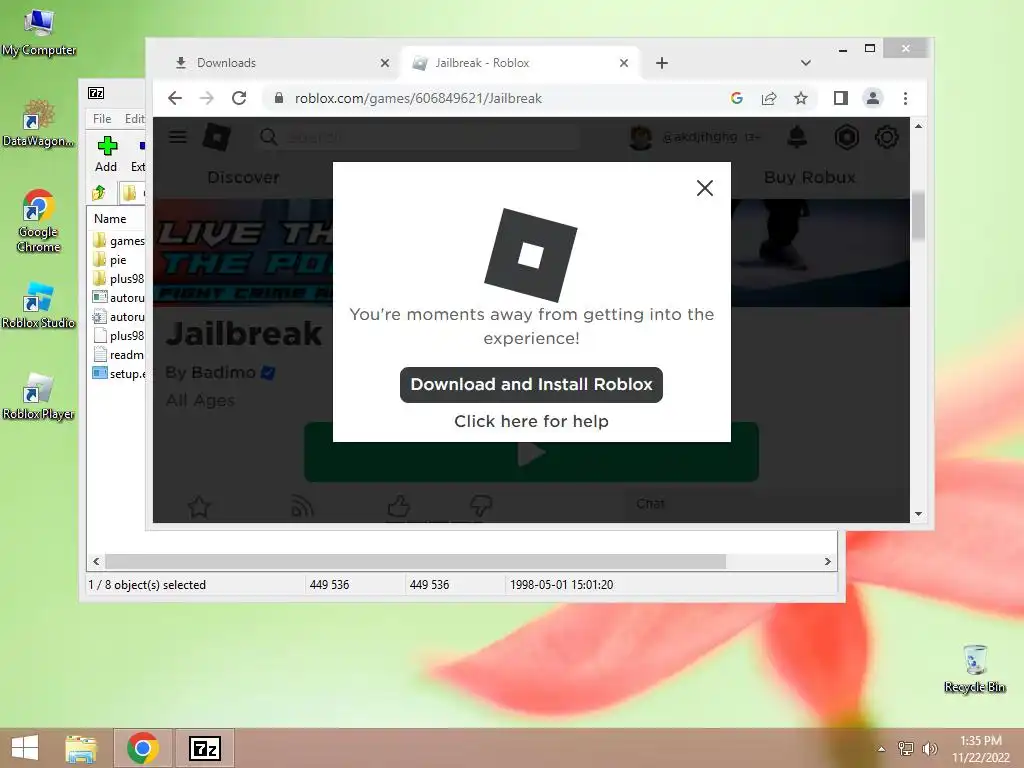Image resolution: width=1024 pixels, height=768 pixels.
Task: Open My Computer desktop icon
Action: click(x=39, y=33)
